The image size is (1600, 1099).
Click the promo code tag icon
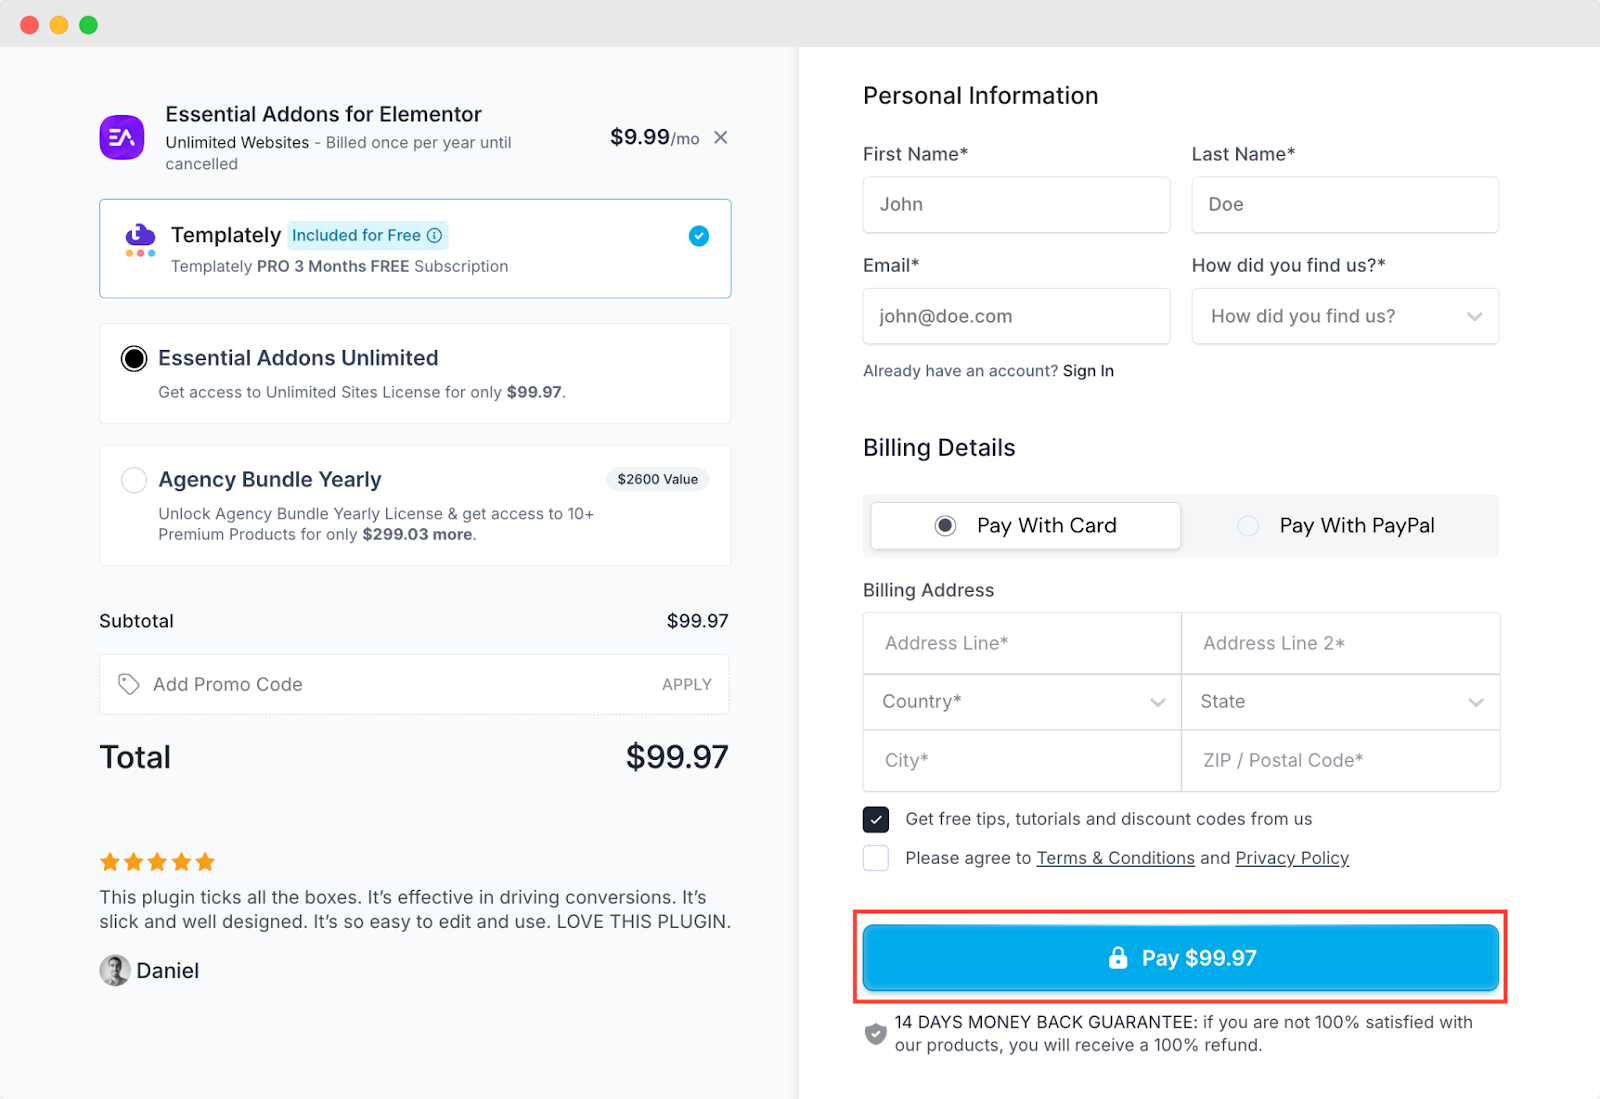(x=129, y=684)
